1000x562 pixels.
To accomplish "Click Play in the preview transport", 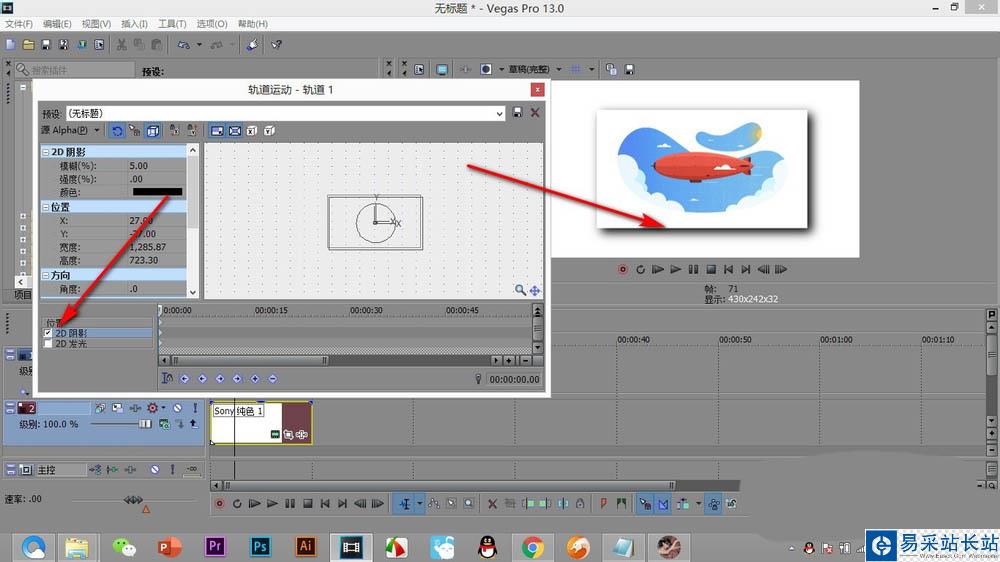I will click(x=675, y=269).
